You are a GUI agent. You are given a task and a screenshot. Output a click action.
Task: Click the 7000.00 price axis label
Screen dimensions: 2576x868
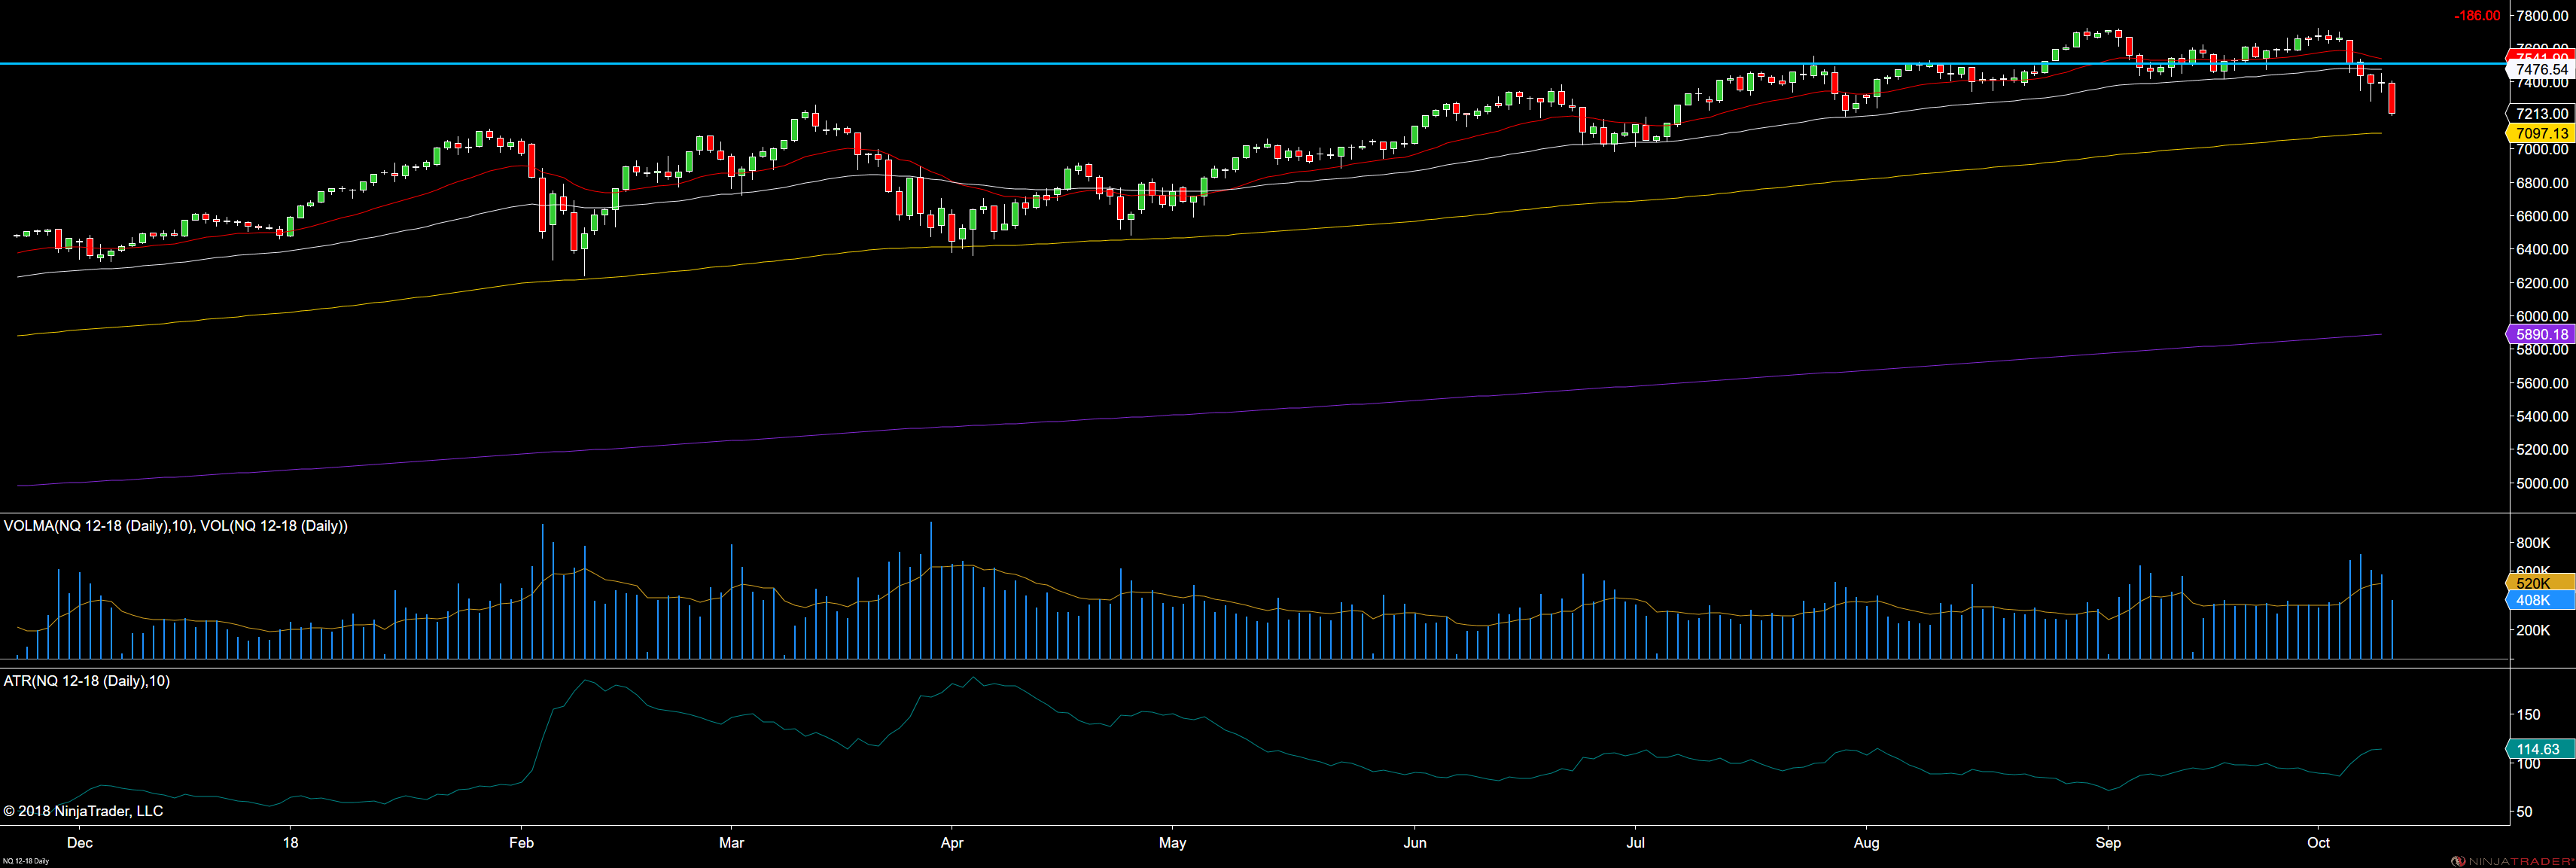tap(2542, 149)
